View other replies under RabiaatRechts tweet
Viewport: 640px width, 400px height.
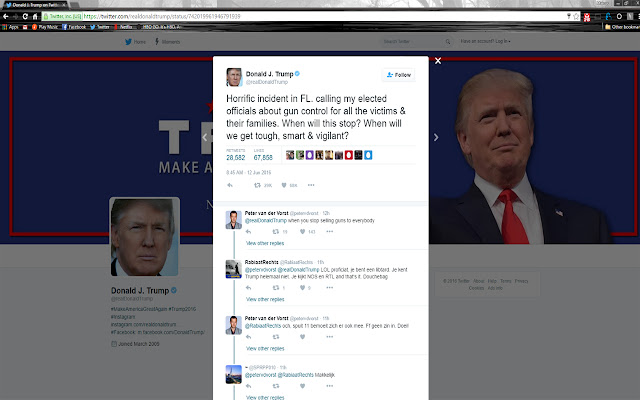point(265,300)
